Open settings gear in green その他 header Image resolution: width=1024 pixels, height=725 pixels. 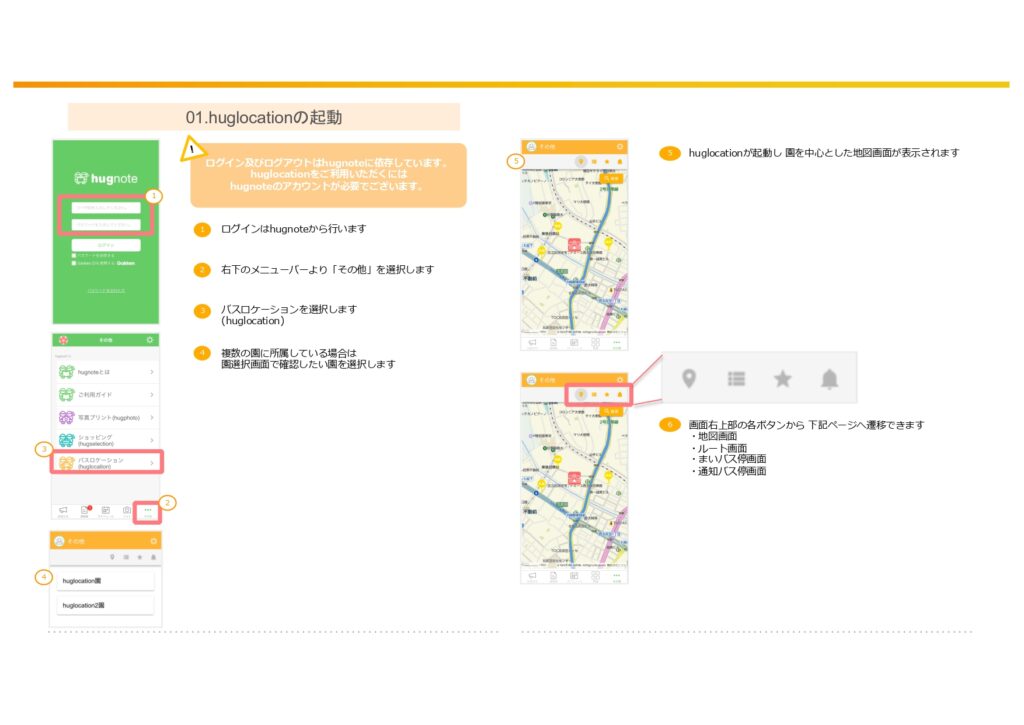point(150,340)
